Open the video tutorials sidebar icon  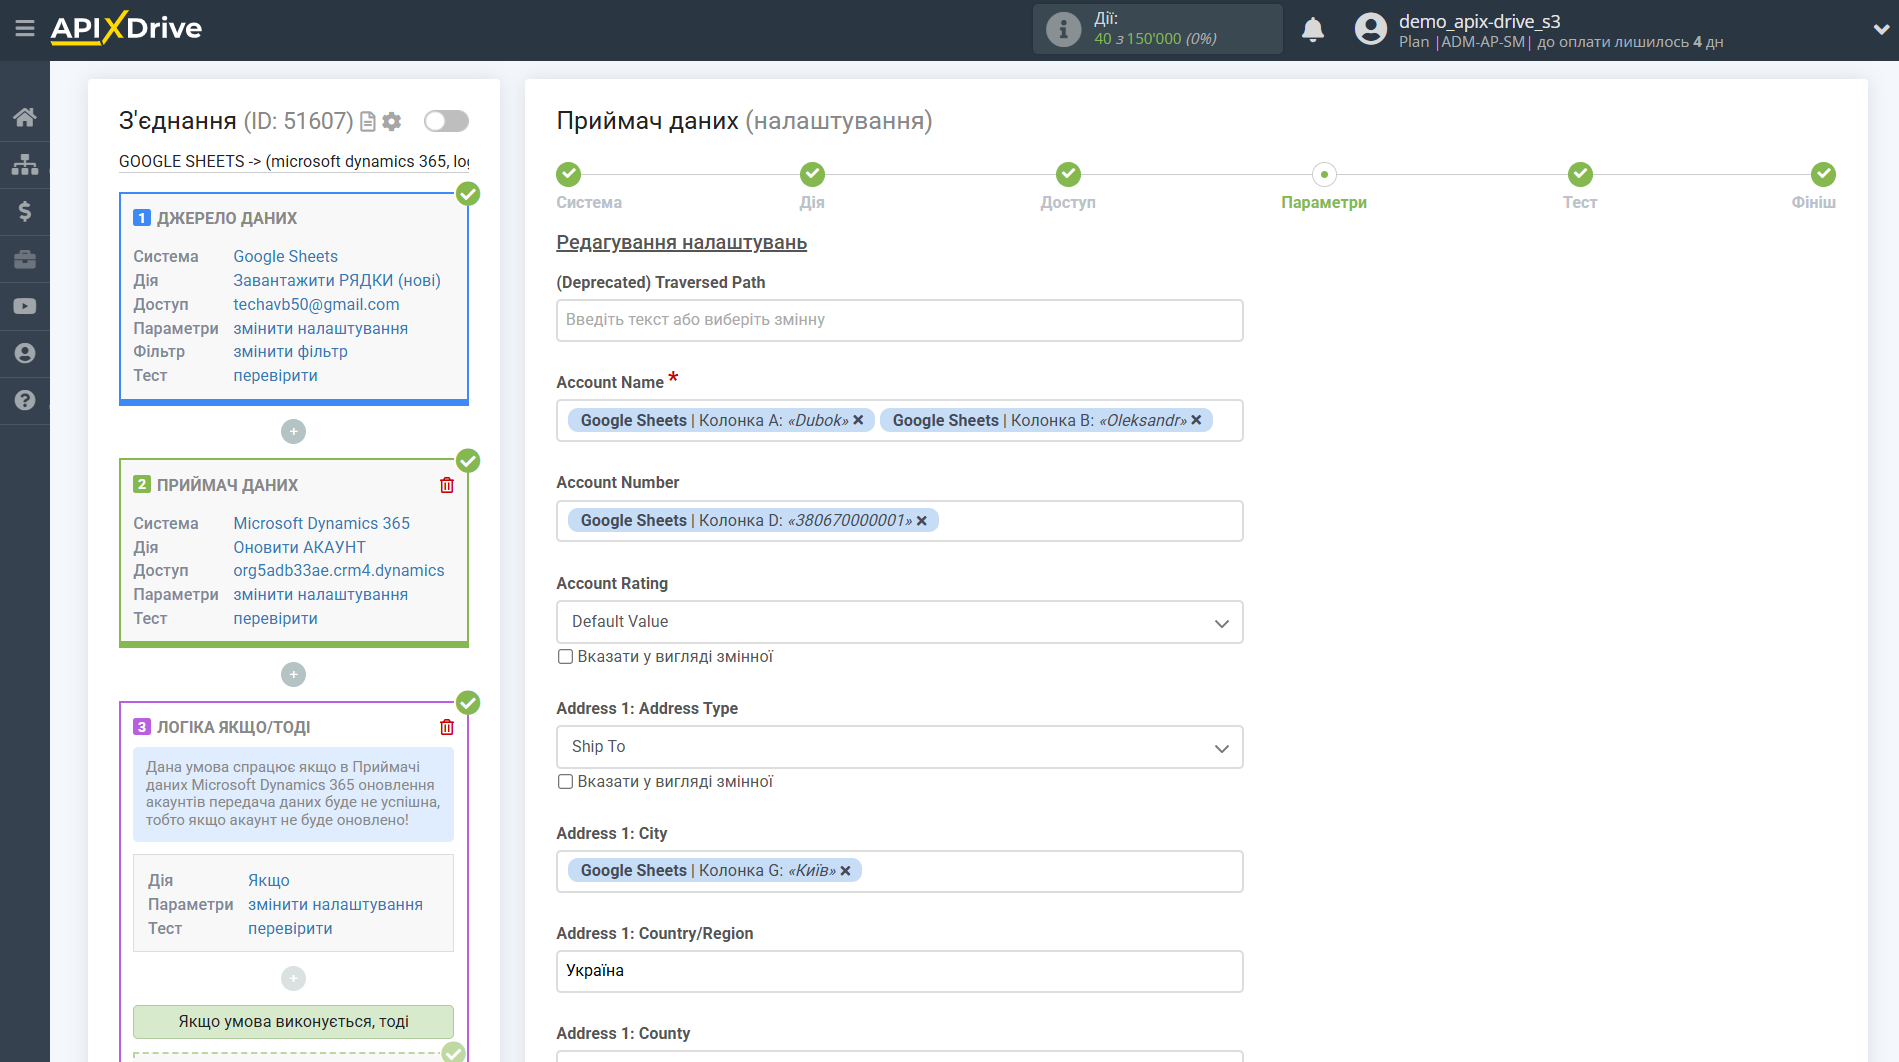(25, 306)
